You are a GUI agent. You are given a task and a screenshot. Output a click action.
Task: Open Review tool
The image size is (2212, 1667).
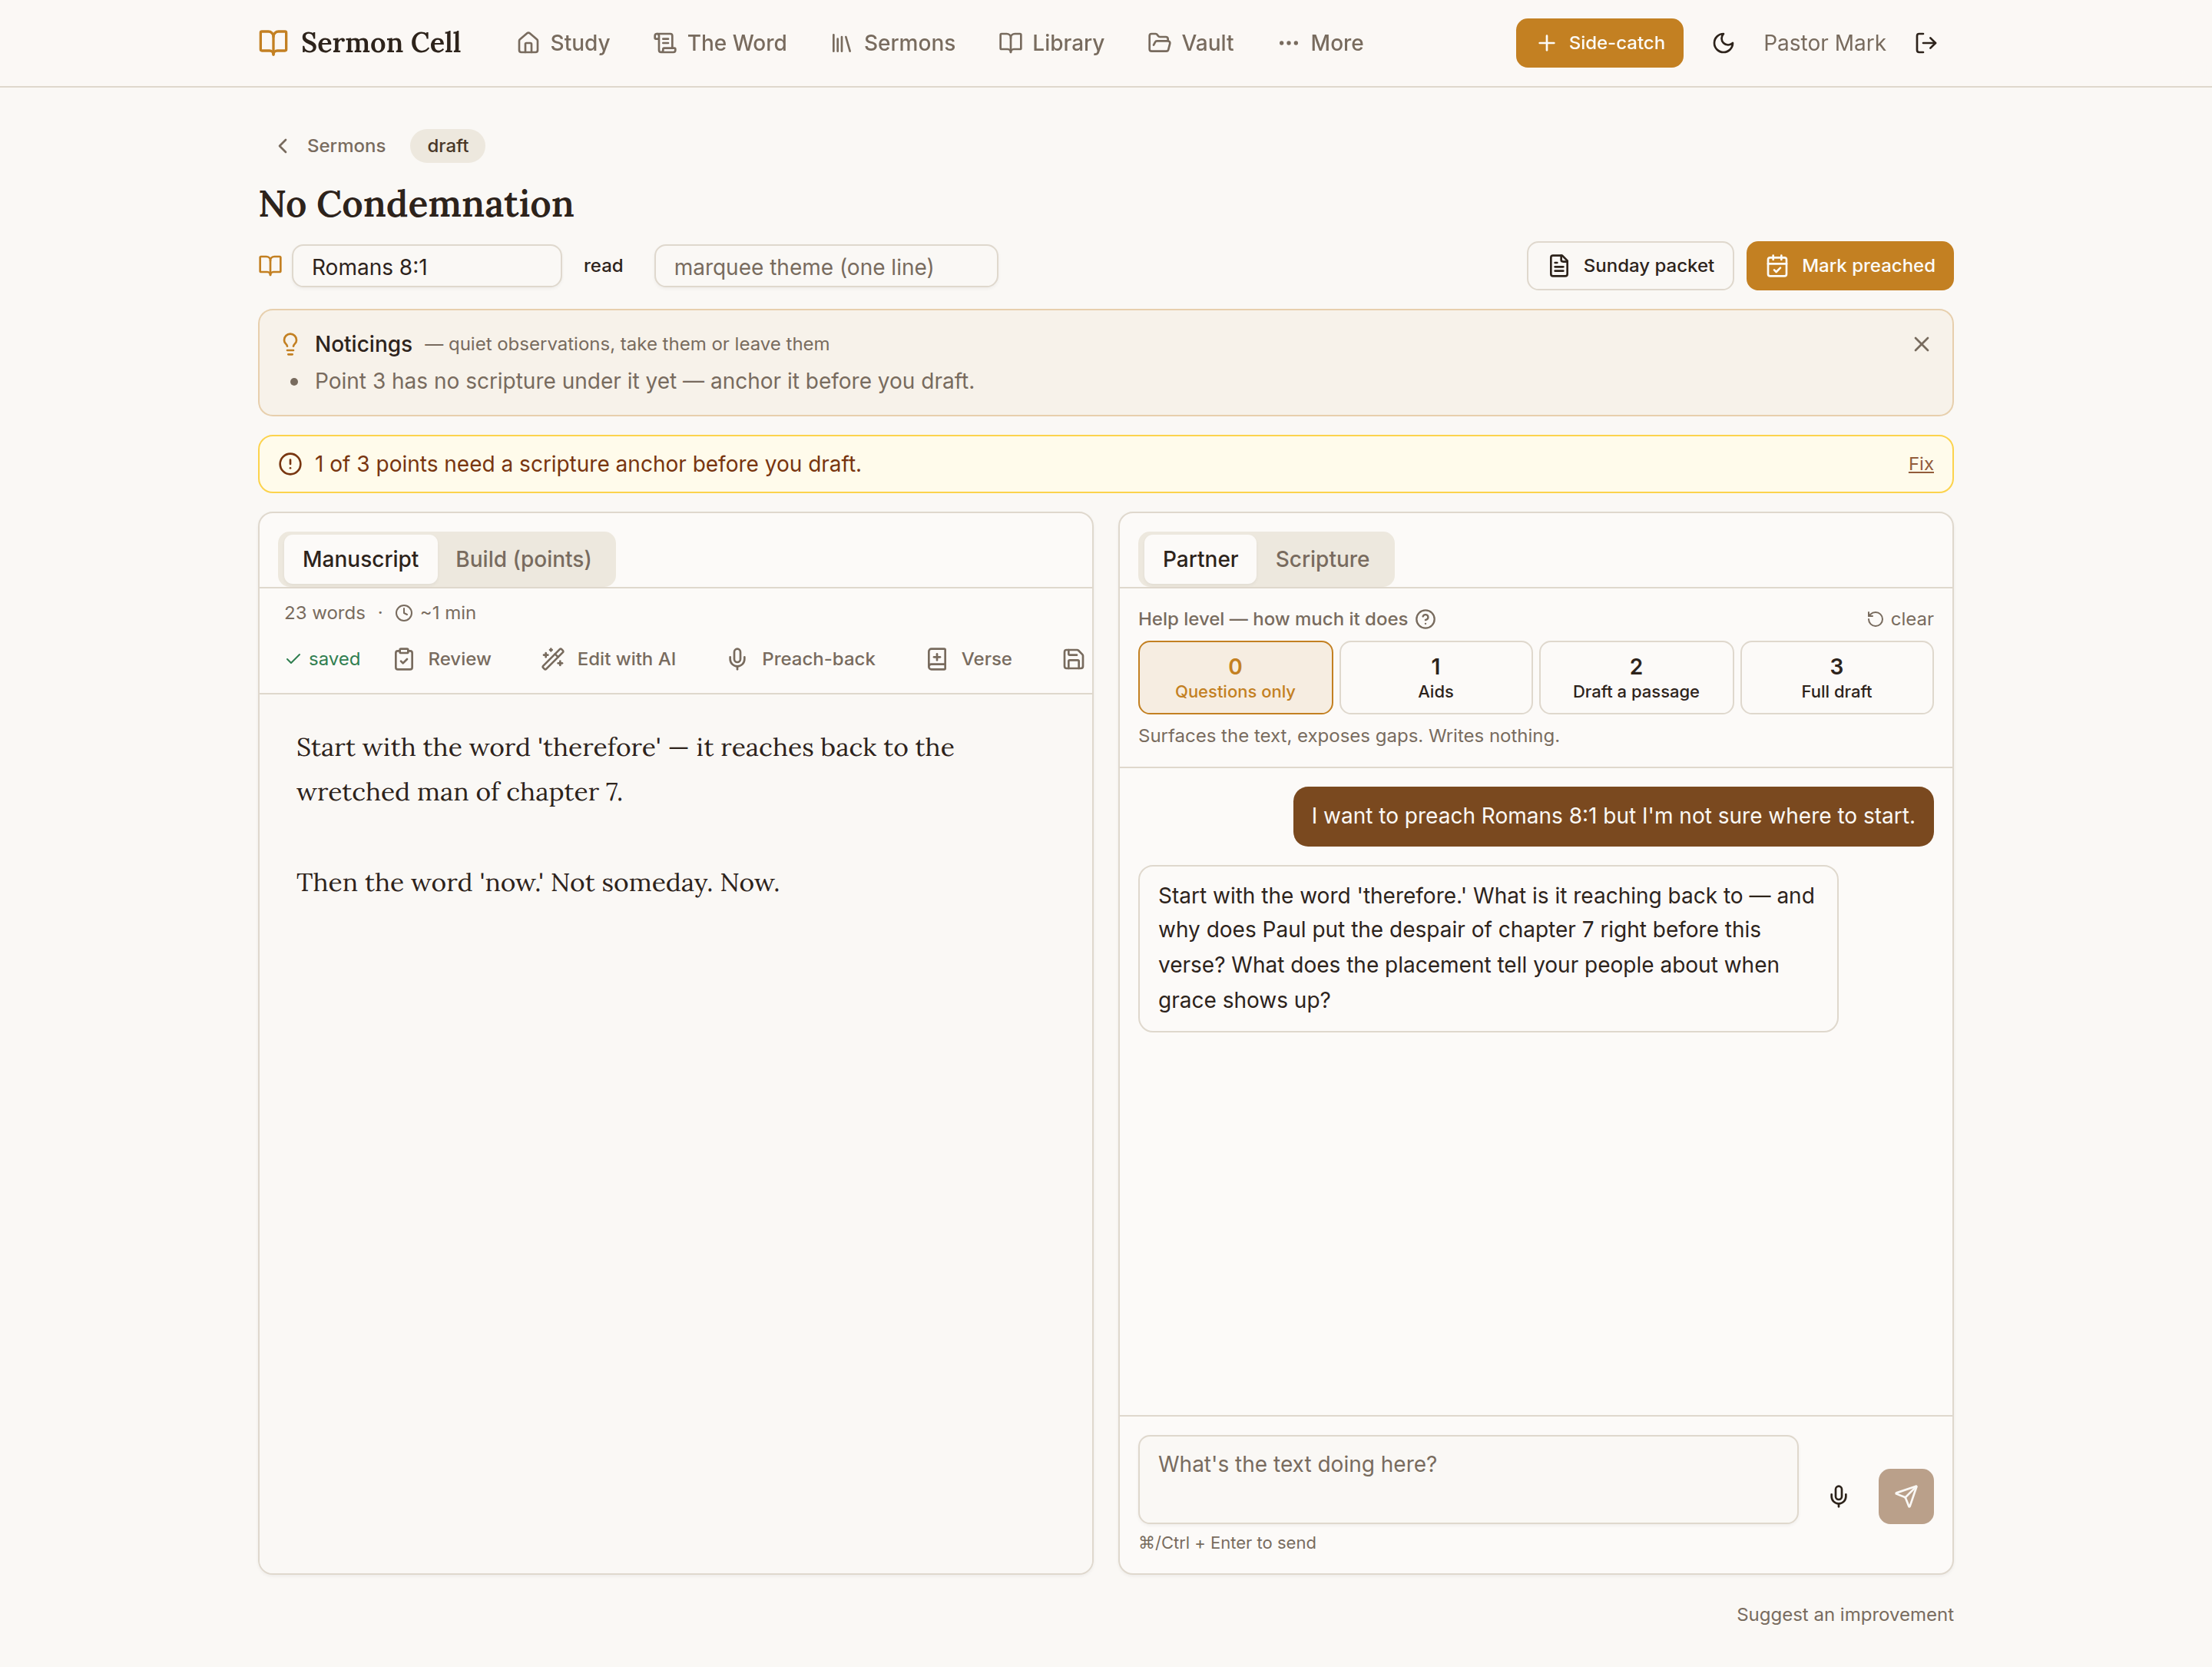(x=442, y=659)
